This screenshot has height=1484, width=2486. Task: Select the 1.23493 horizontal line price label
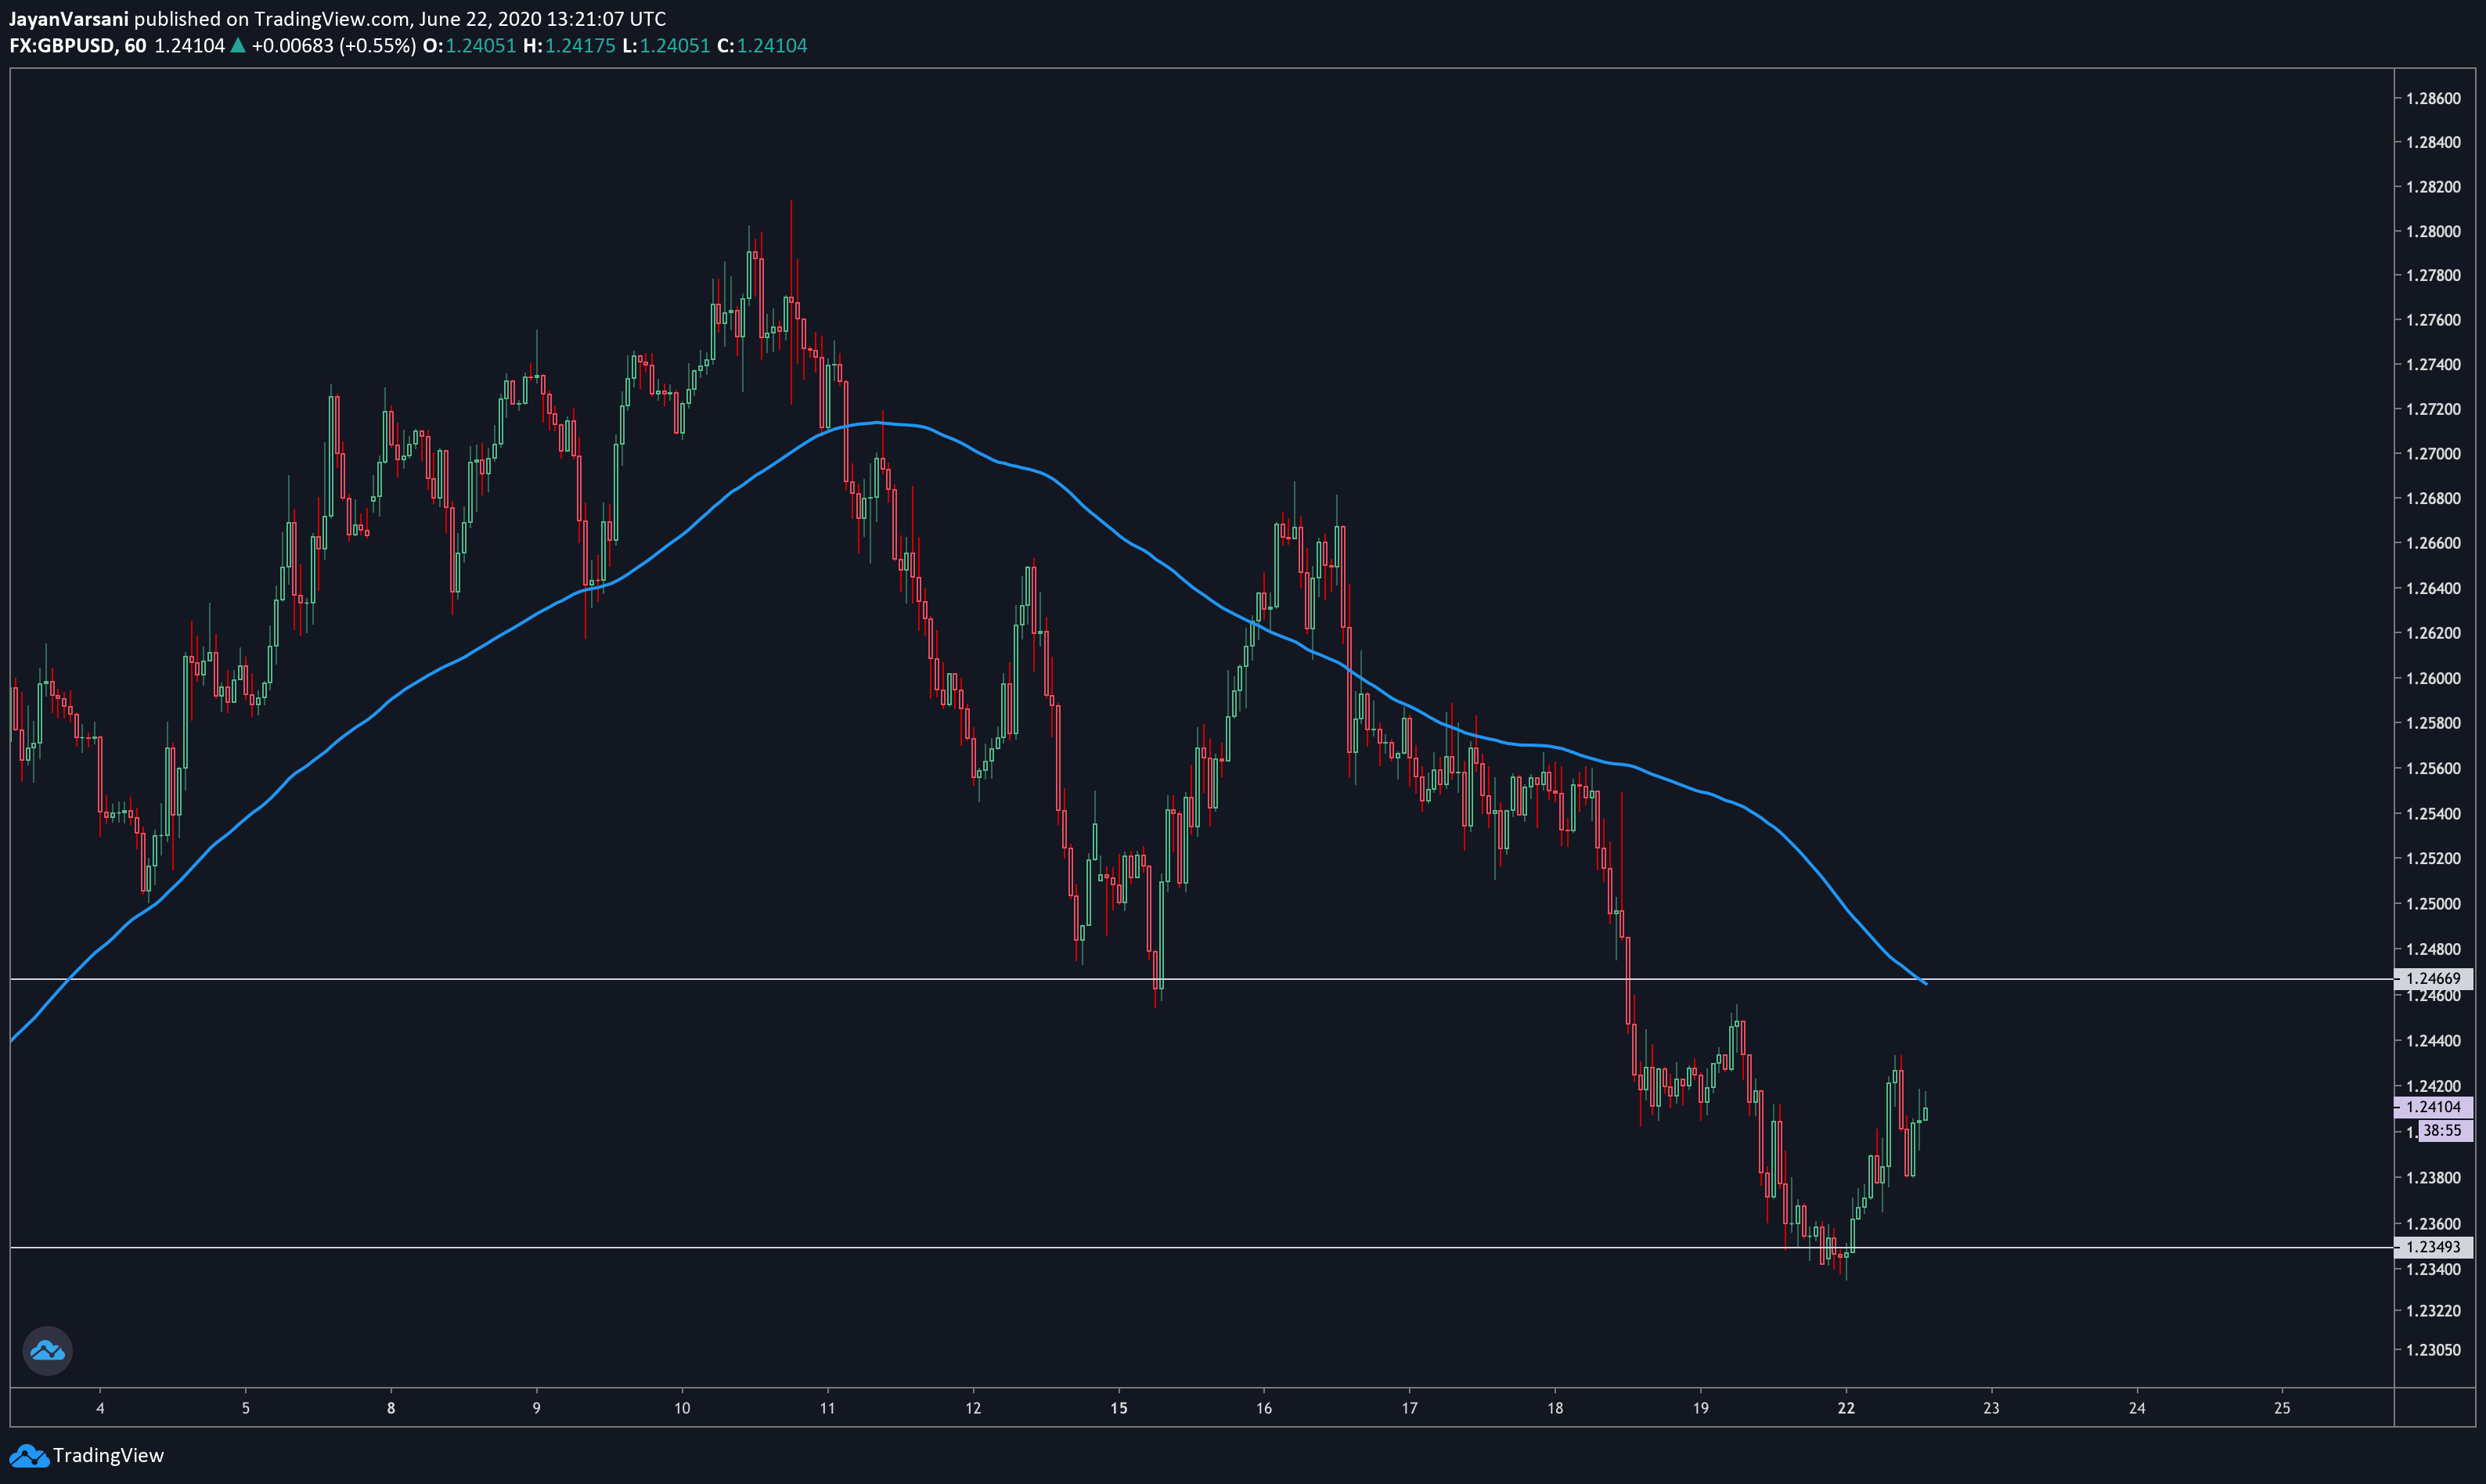tap(2433, 1247)
